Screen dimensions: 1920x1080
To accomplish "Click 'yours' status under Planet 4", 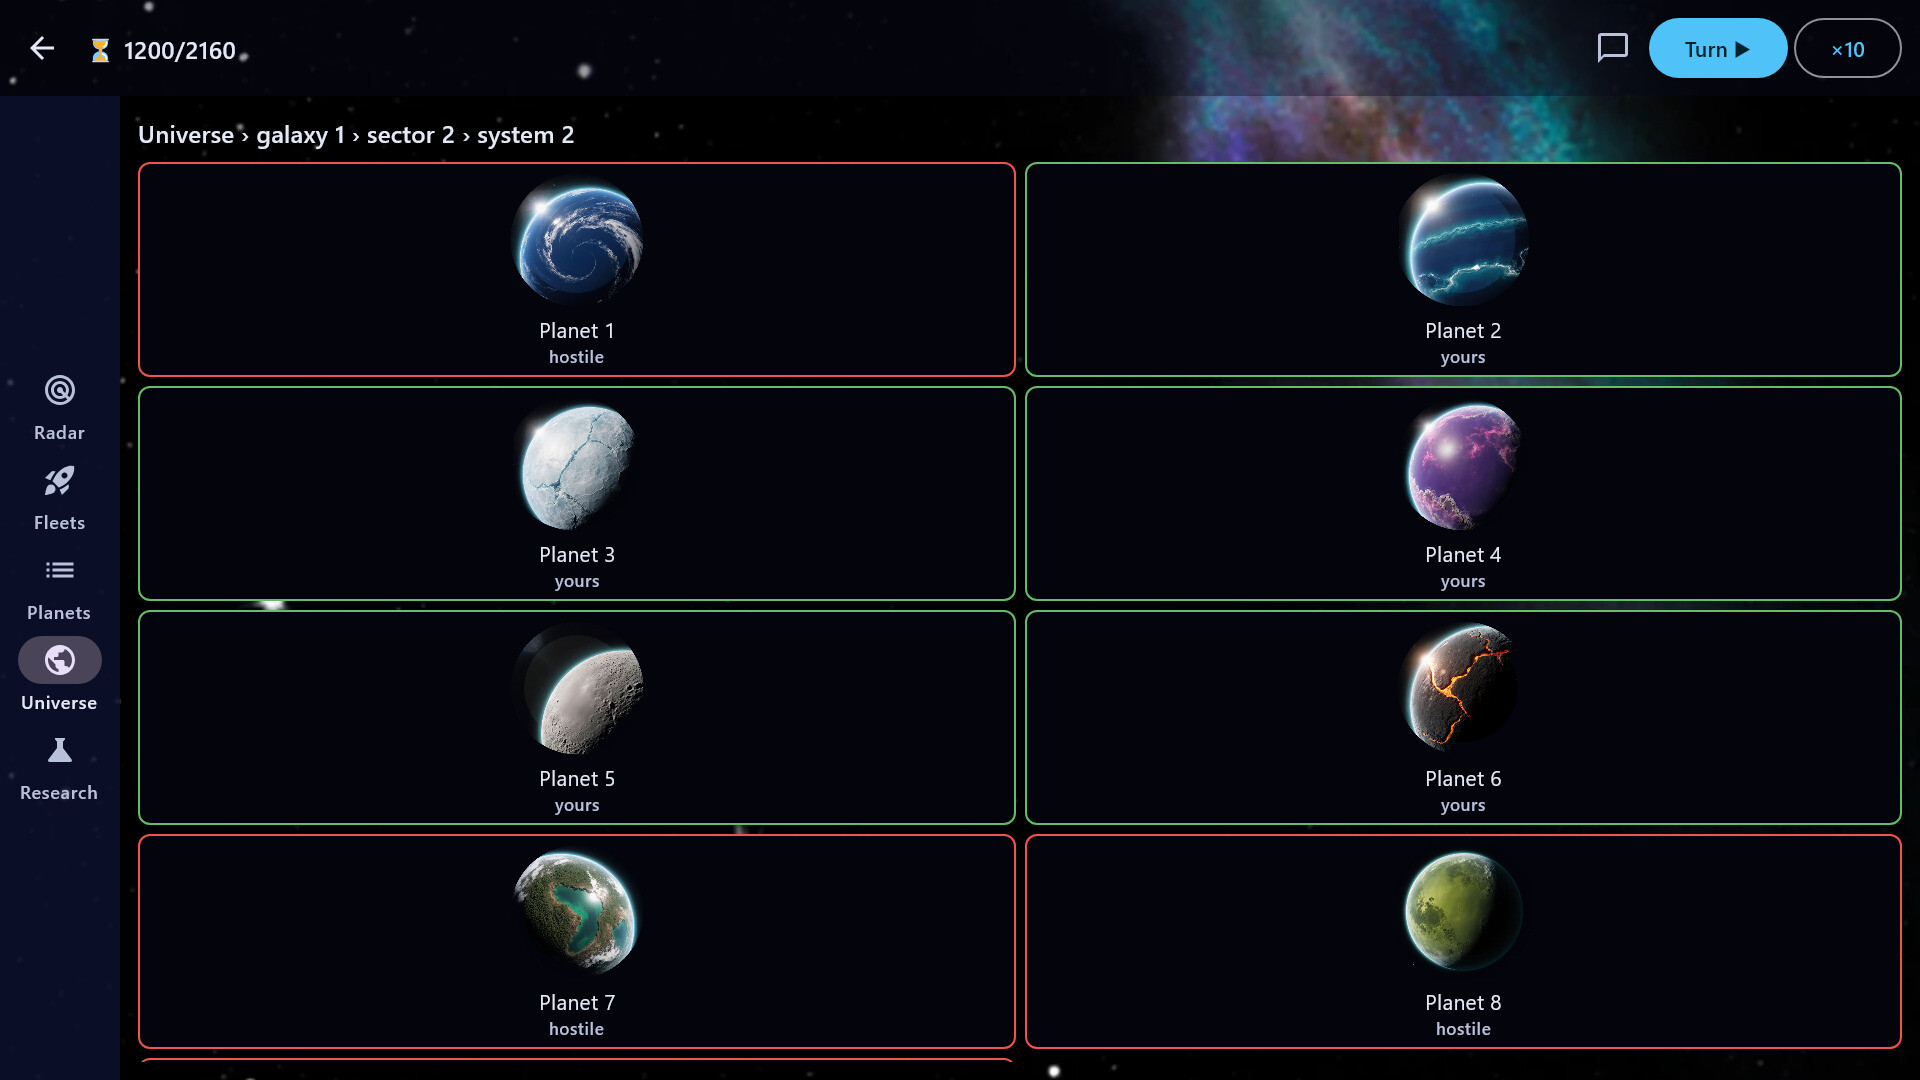I will coord(1463,582).
